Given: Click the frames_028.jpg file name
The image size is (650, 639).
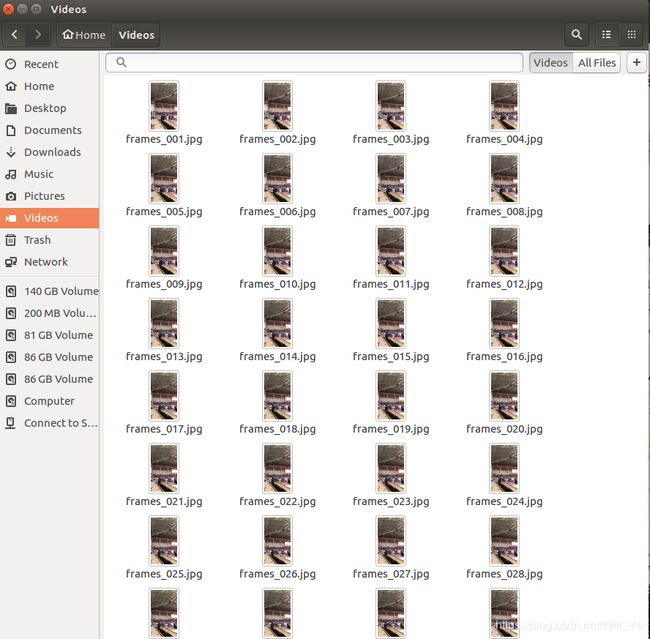Looking at the screenshot, I should point(504,574).
